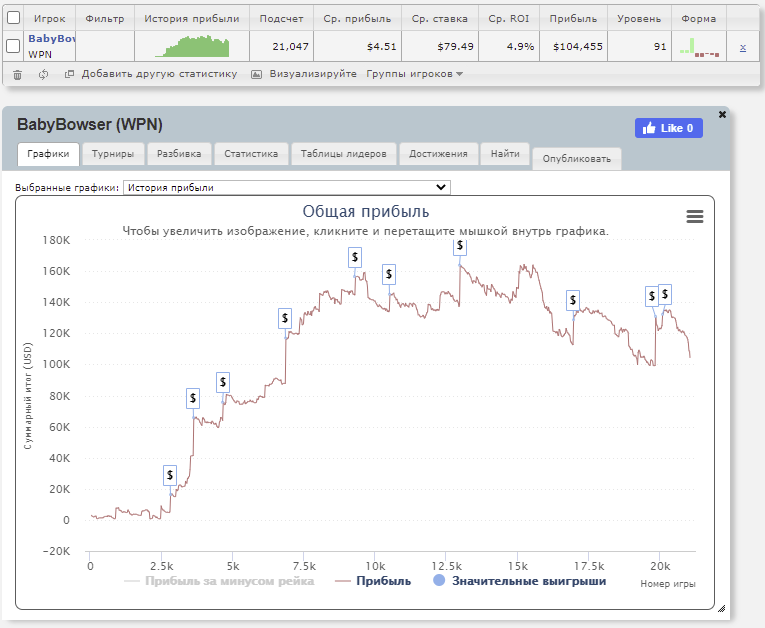Click the trash delete icon below the table
The image size is (765, 628).
click(17, 74)
